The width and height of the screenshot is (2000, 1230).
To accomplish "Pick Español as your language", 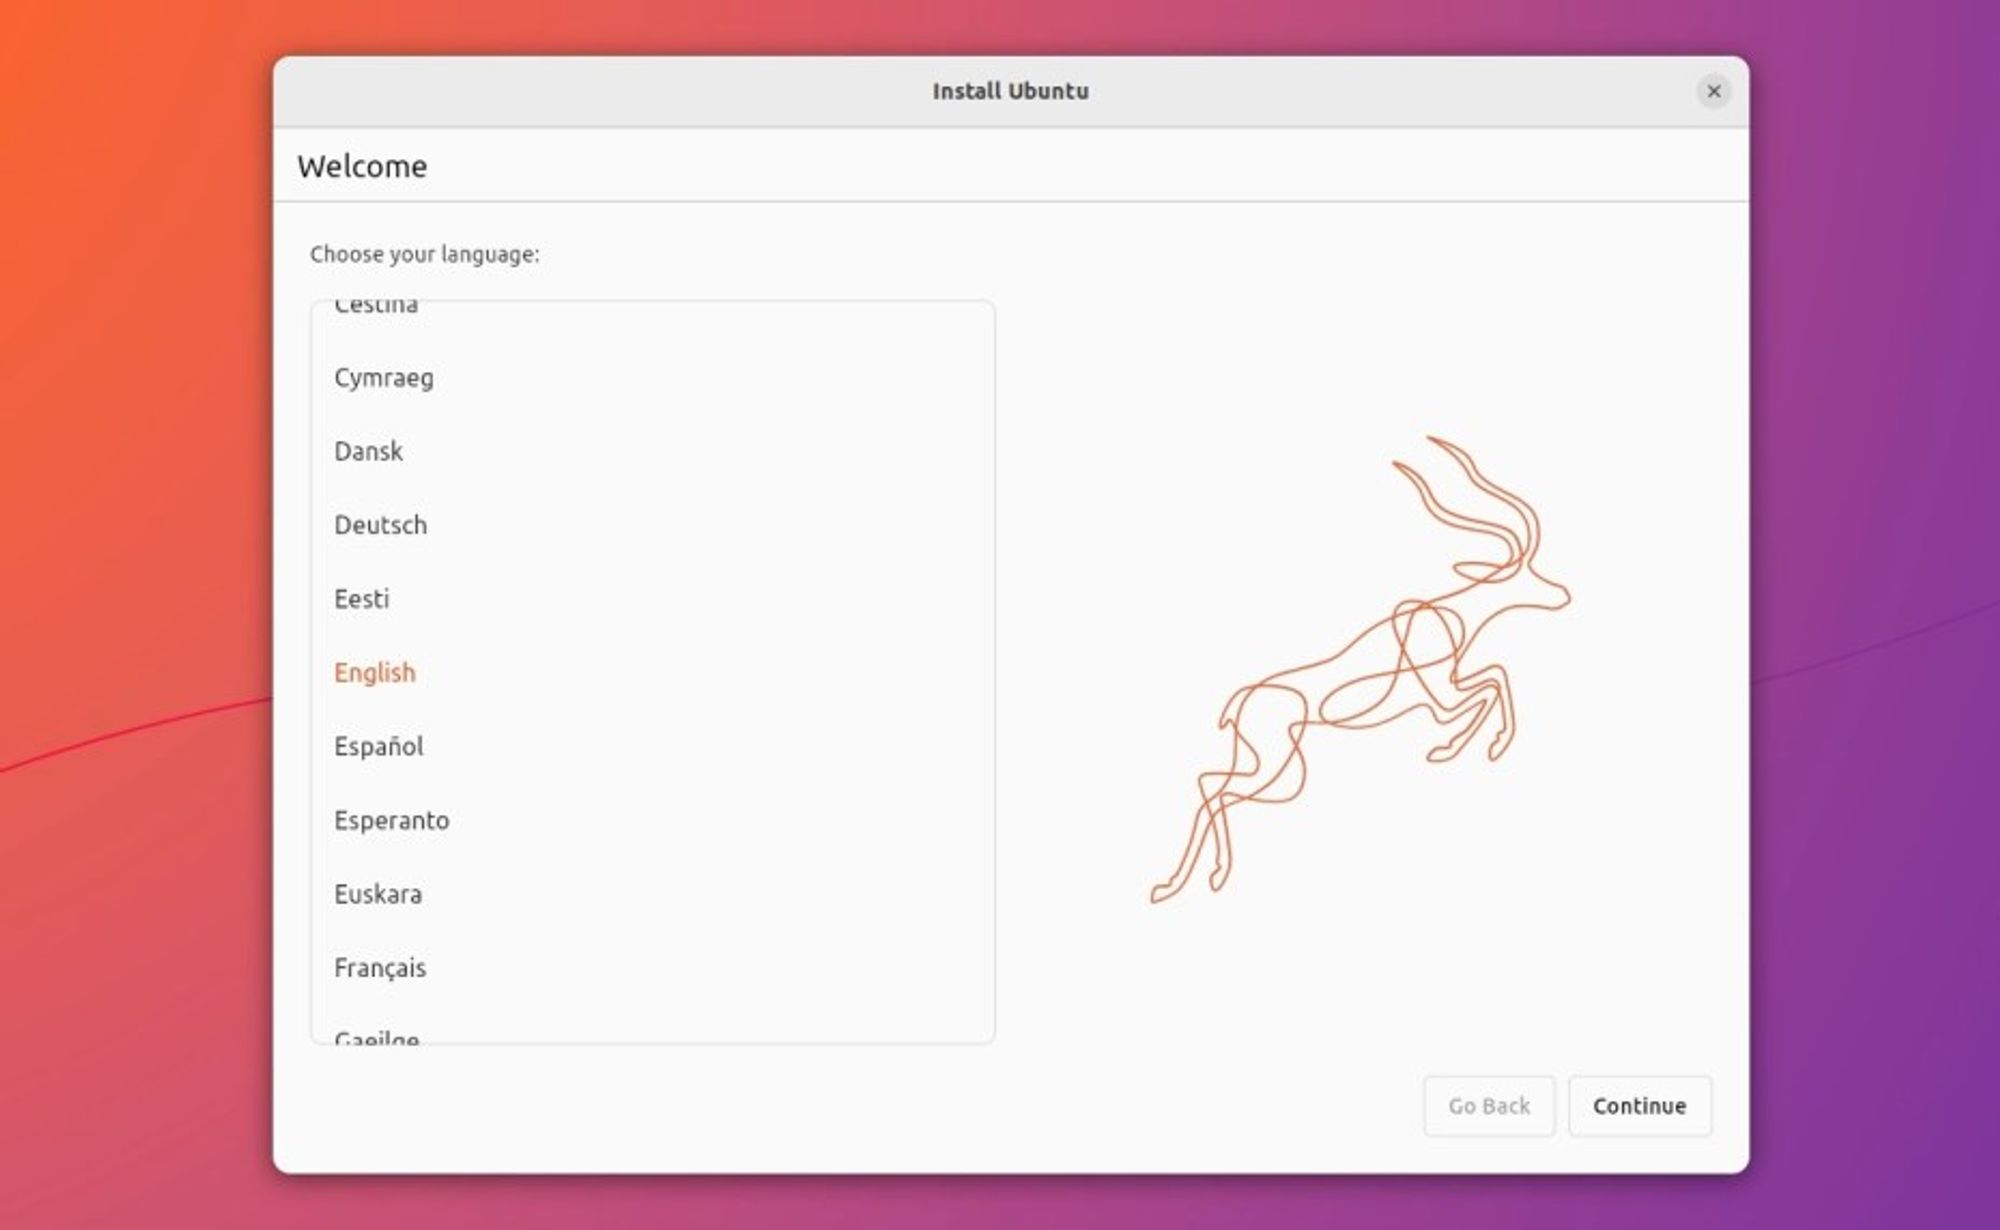I will click(378, 745).
